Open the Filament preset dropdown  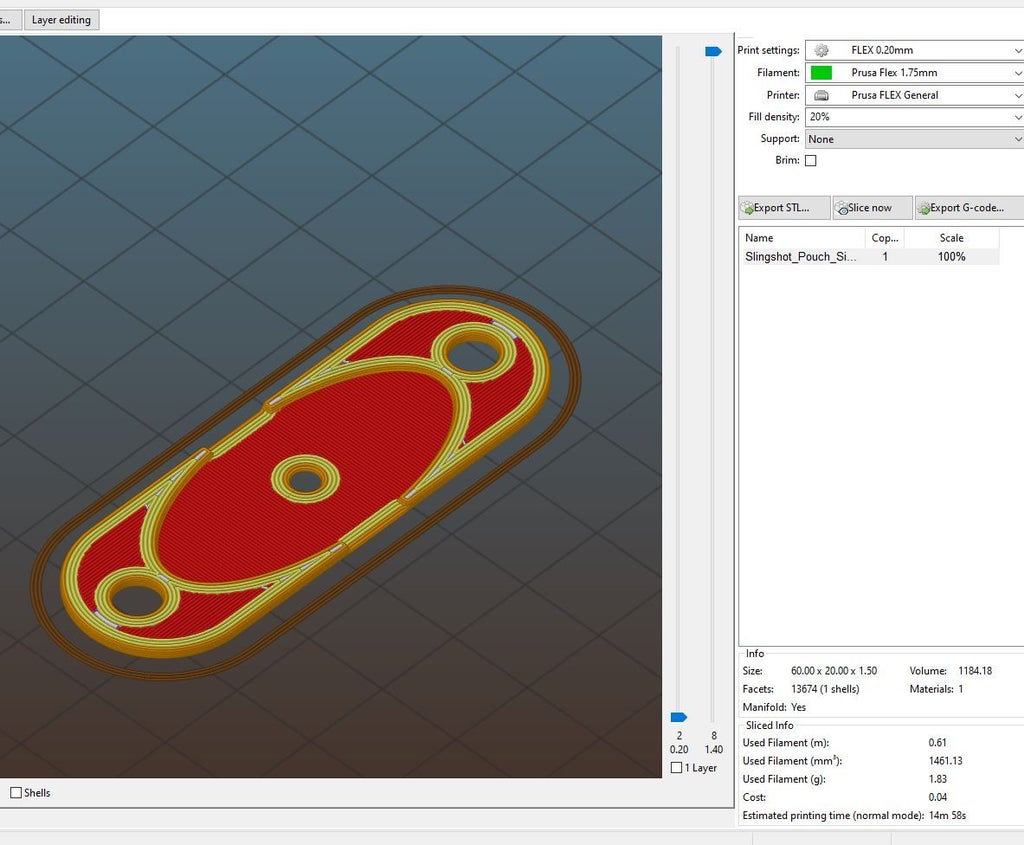(1017, 73)
